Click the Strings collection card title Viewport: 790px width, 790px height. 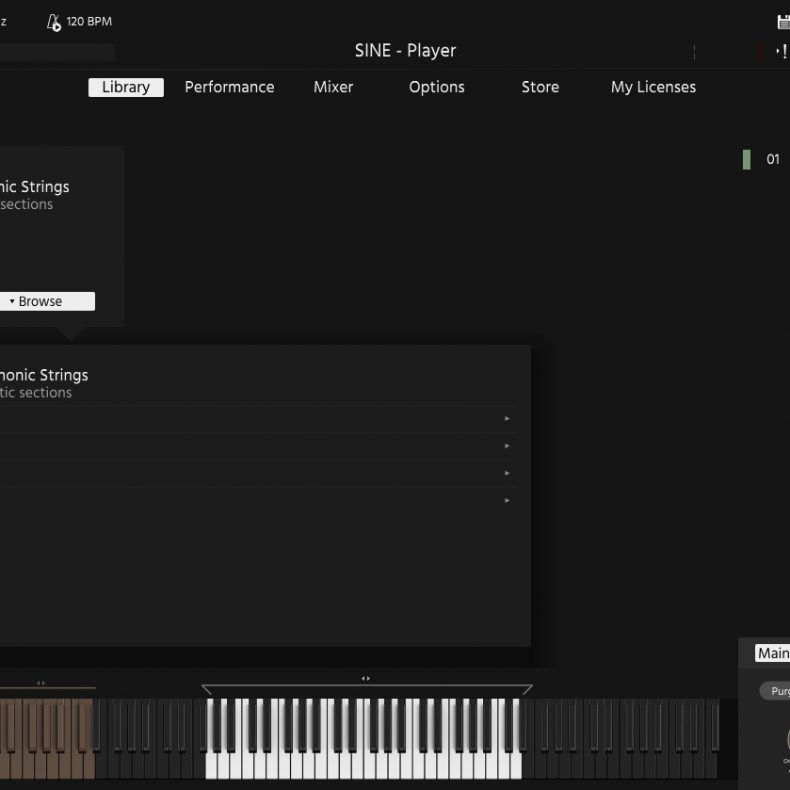[x=35, y=187]
